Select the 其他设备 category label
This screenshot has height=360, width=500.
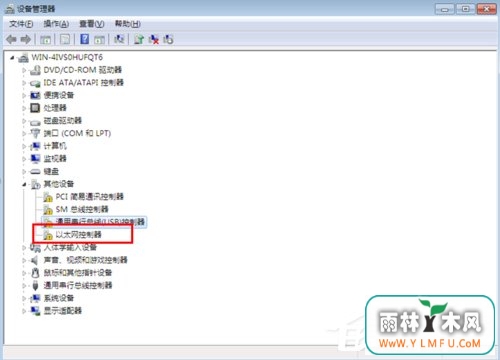[59, 184]
